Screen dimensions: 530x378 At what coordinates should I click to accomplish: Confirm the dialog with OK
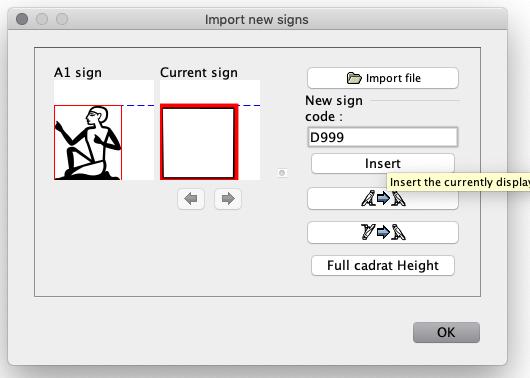446,332
